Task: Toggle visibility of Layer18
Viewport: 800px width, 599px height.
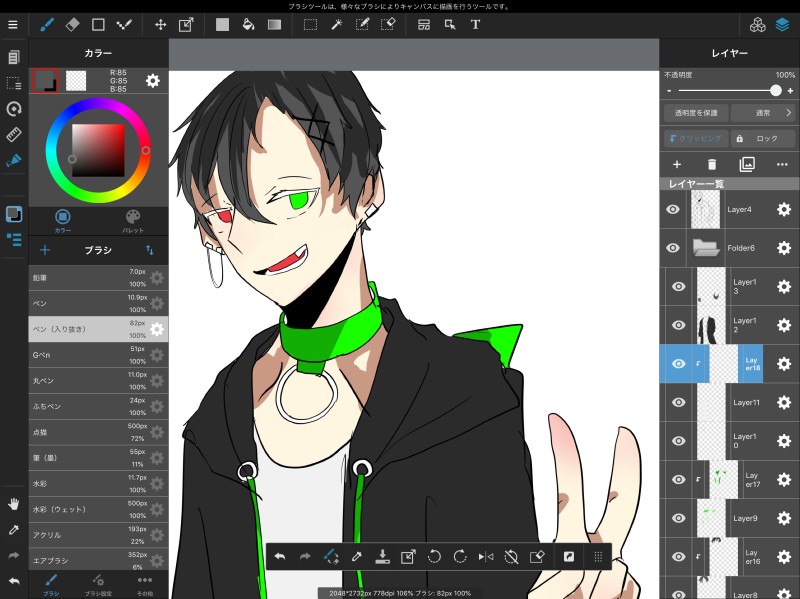Action: point(679,364)
